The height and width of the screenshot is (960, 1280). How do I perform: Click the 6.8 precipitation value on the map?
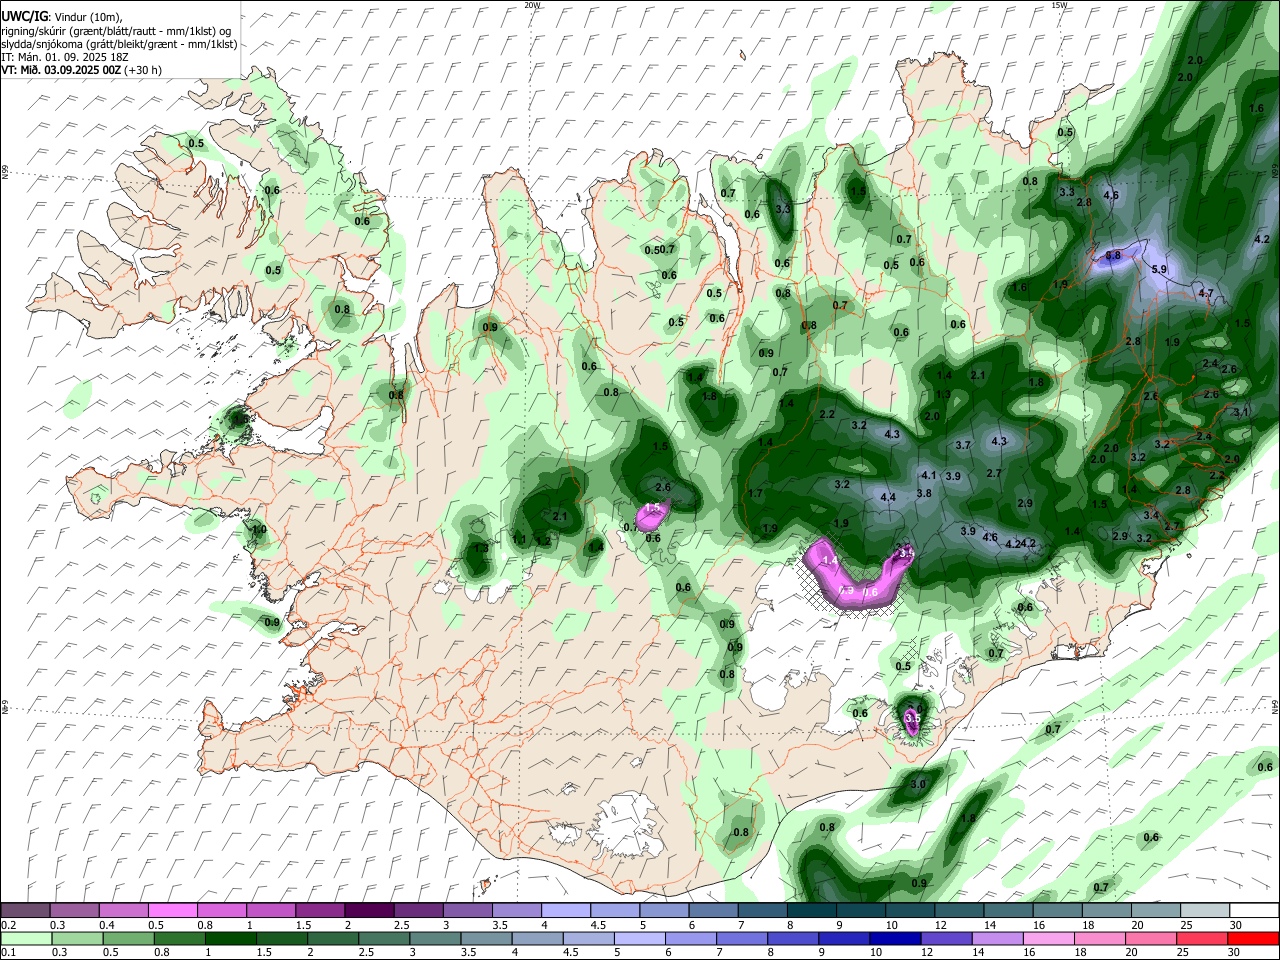(x=1113, y=256)
